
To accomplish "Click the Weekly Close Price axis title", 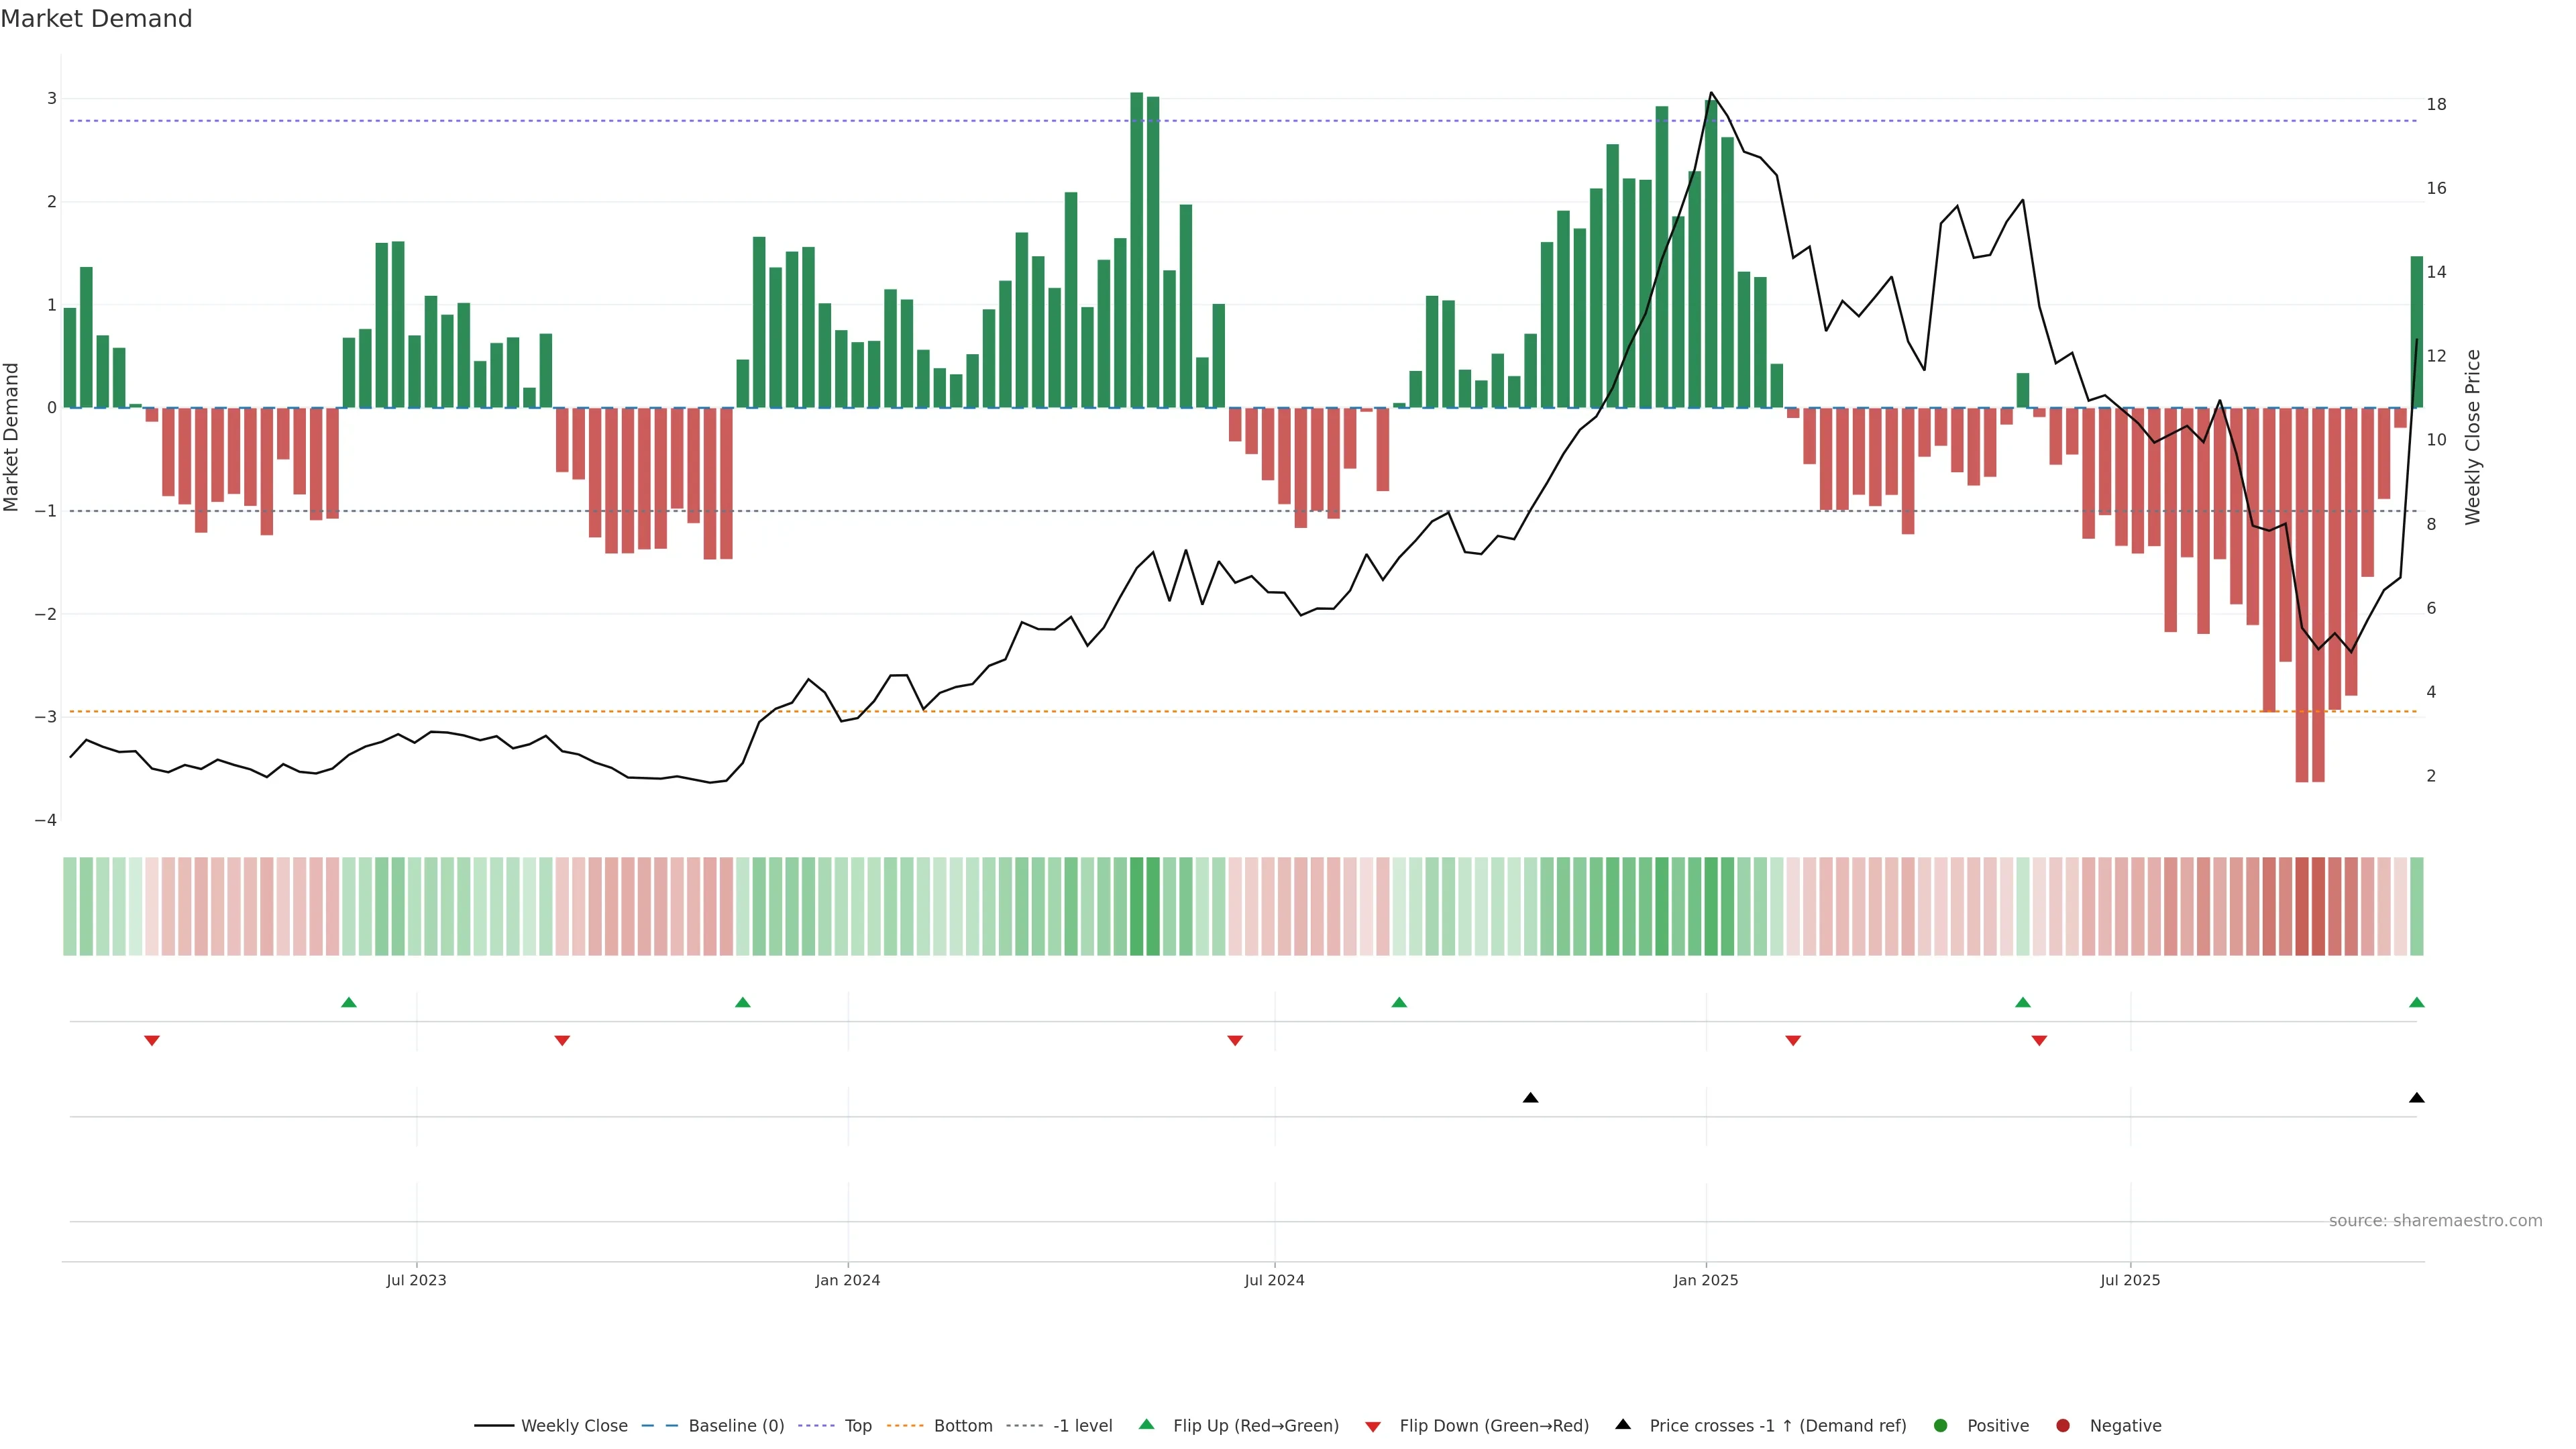I will [2473, 437].
